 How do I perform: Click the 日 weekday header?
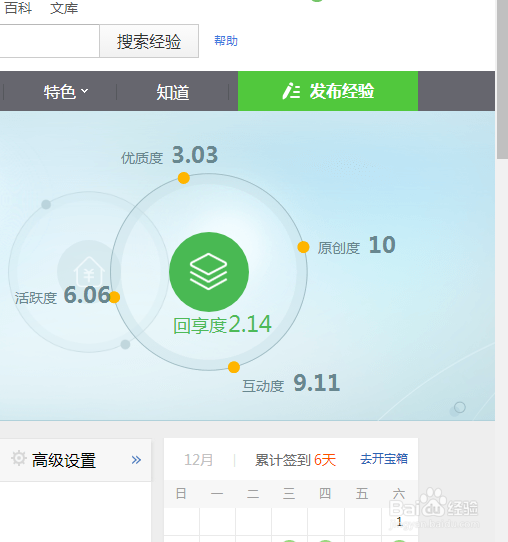(181, 494)
